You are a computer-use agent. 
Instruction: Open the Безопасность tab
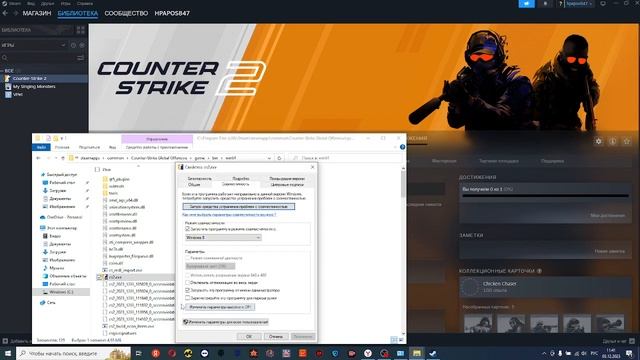[200, 178]
